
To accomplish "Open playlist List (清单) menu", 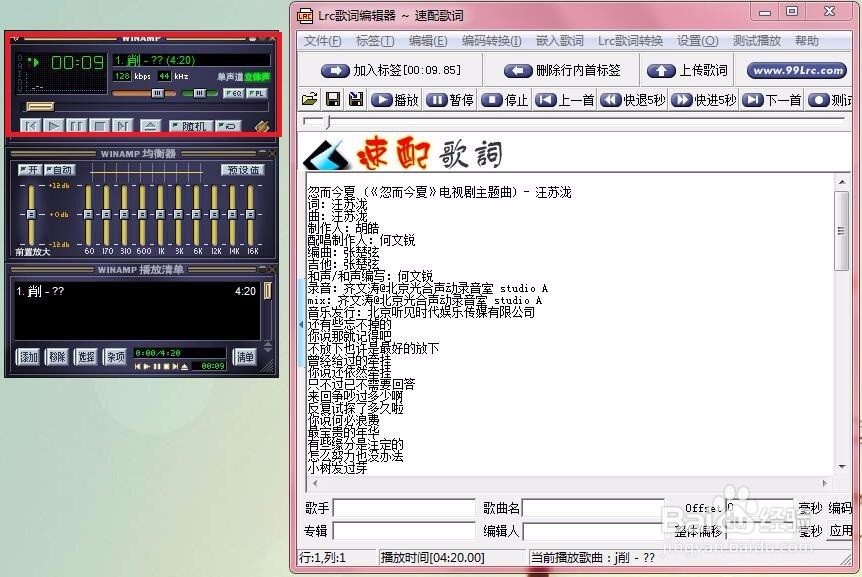I will tap(245, 357).
